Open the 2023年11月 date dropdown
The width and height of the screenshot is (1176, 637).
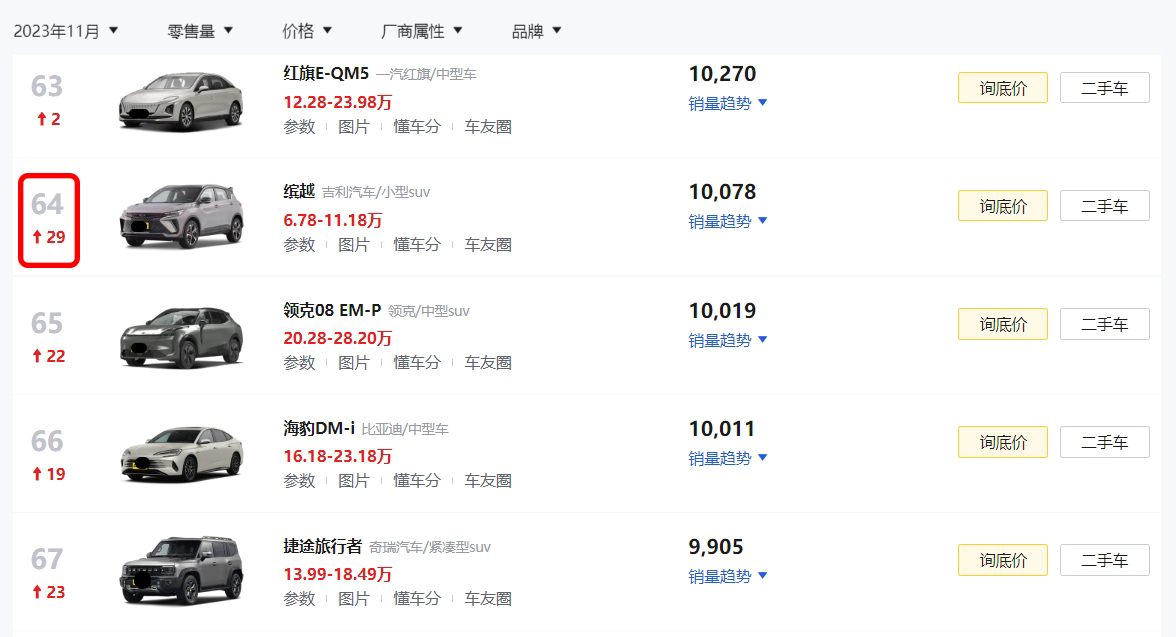[x=66, y=32]
